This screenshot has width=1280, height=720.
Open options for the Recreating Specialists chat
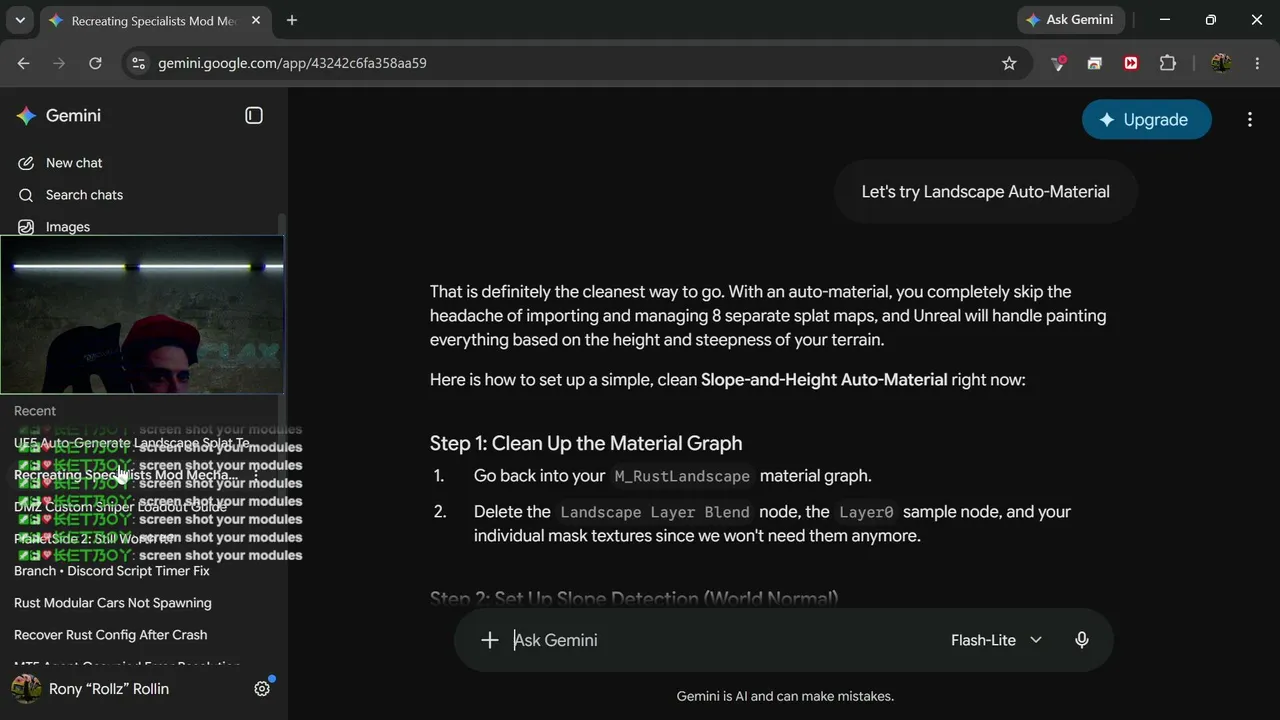[256, 475]
